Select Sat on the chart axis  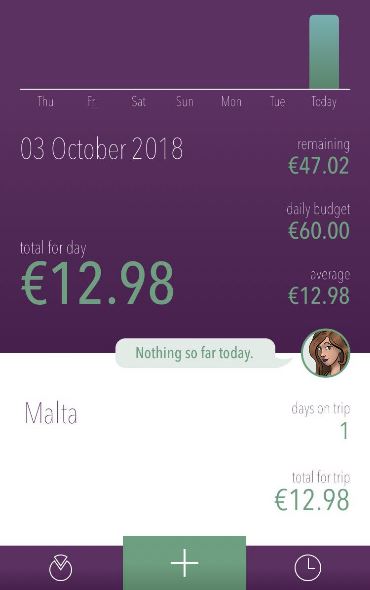(138, 102)
